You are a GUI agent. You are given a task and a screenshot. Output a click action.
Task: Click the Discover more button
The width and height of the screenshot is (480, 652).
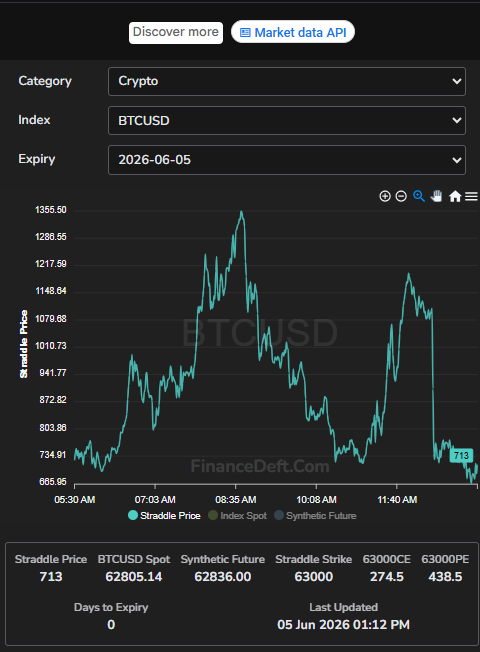click(x=176, y=32)
